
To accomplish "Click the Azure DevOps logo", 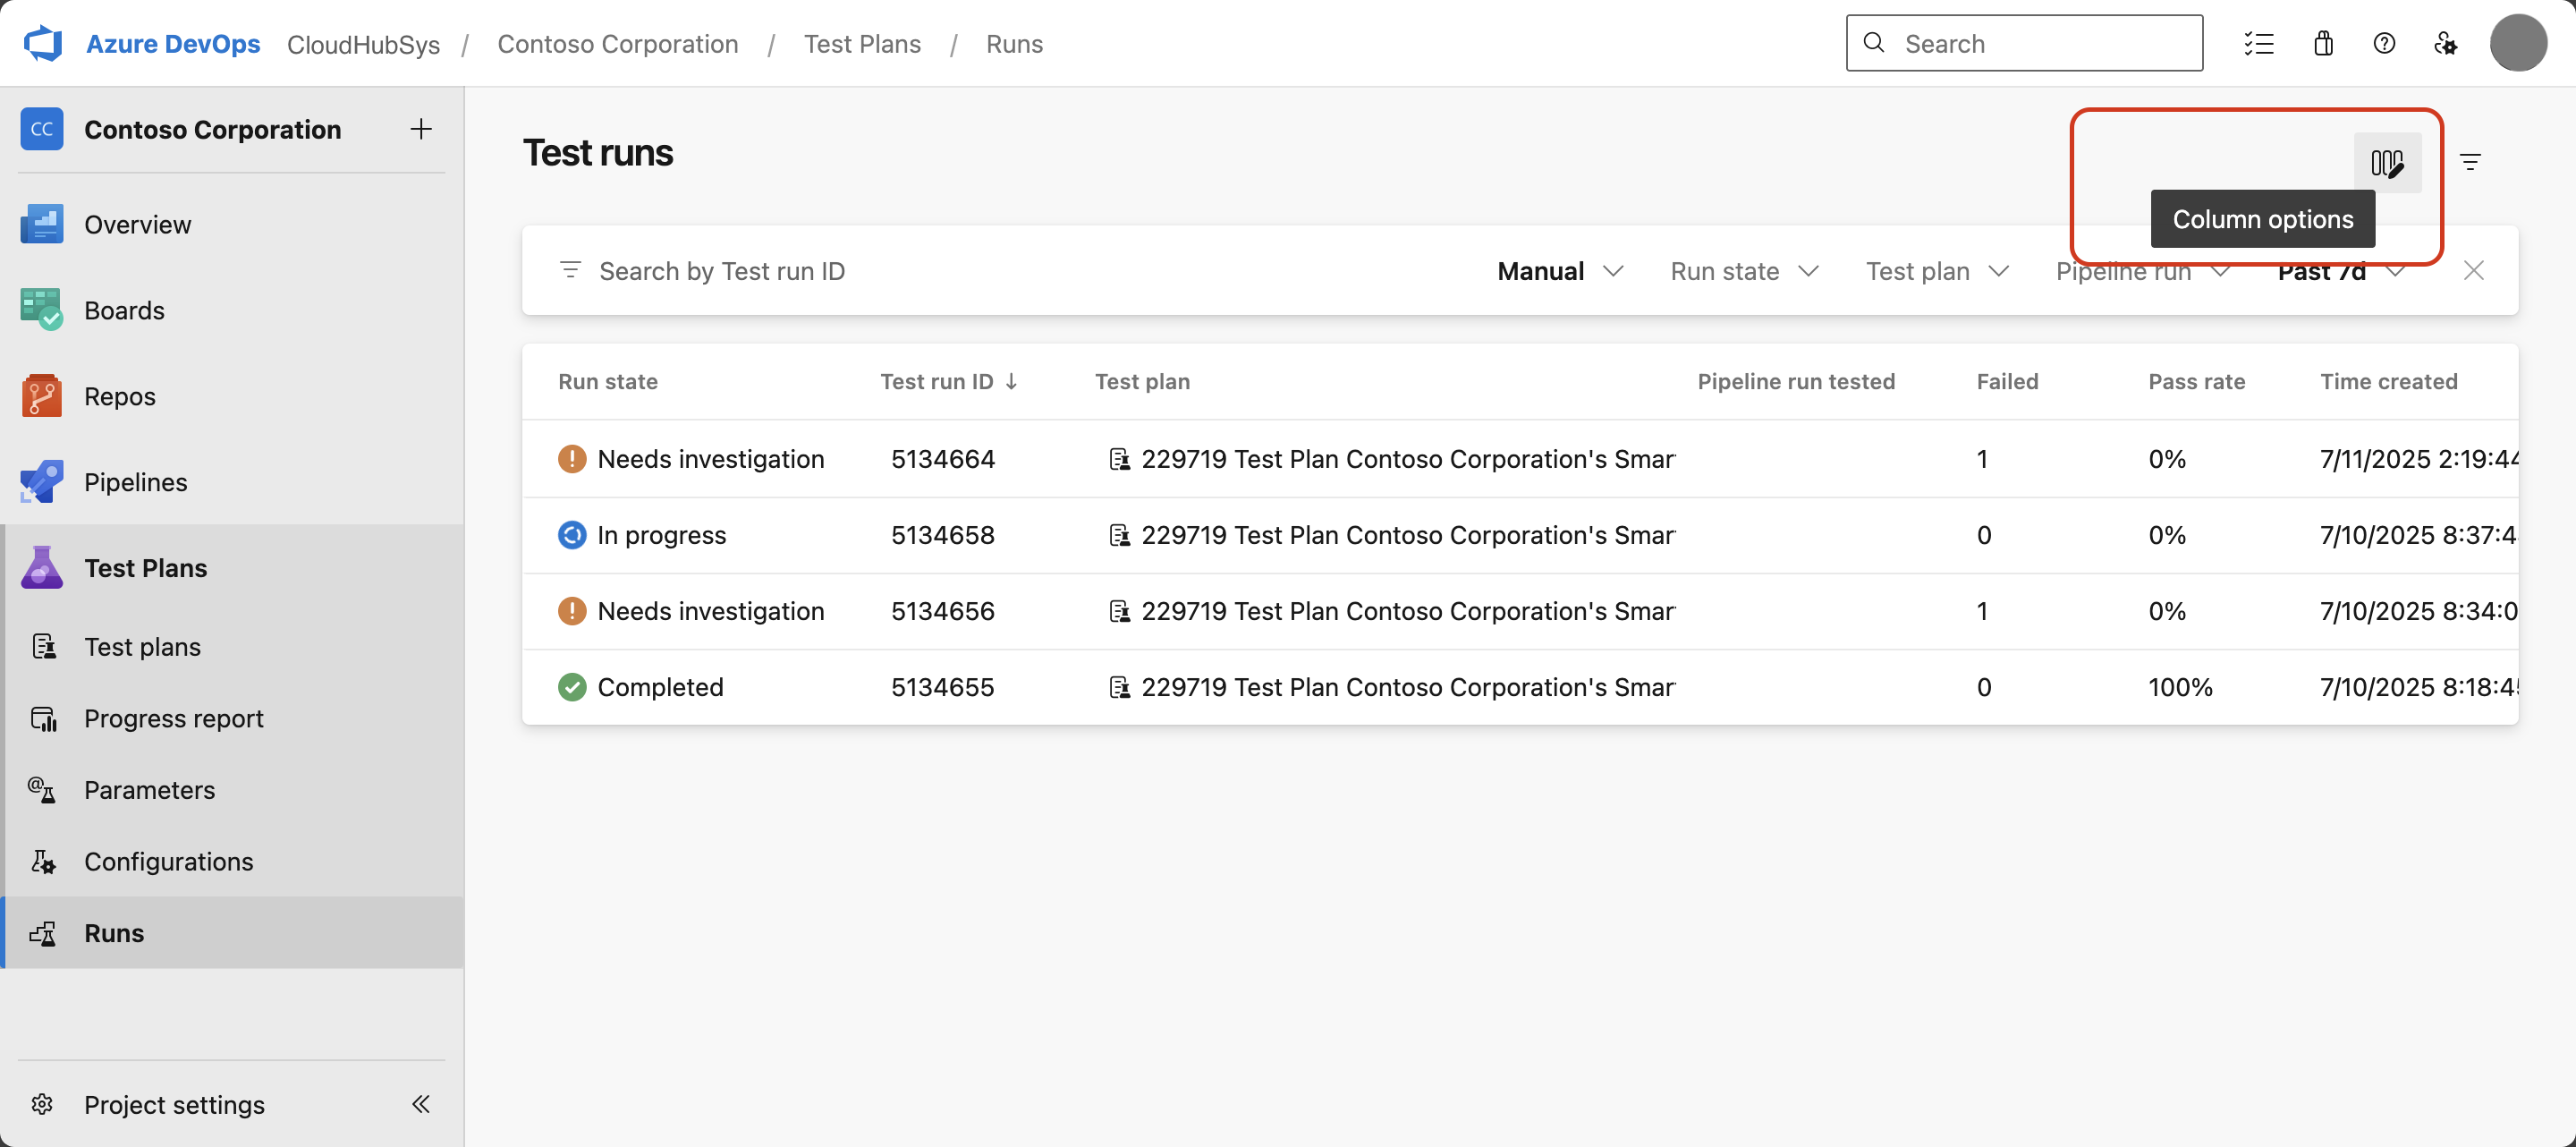I will tap(42, 42).
